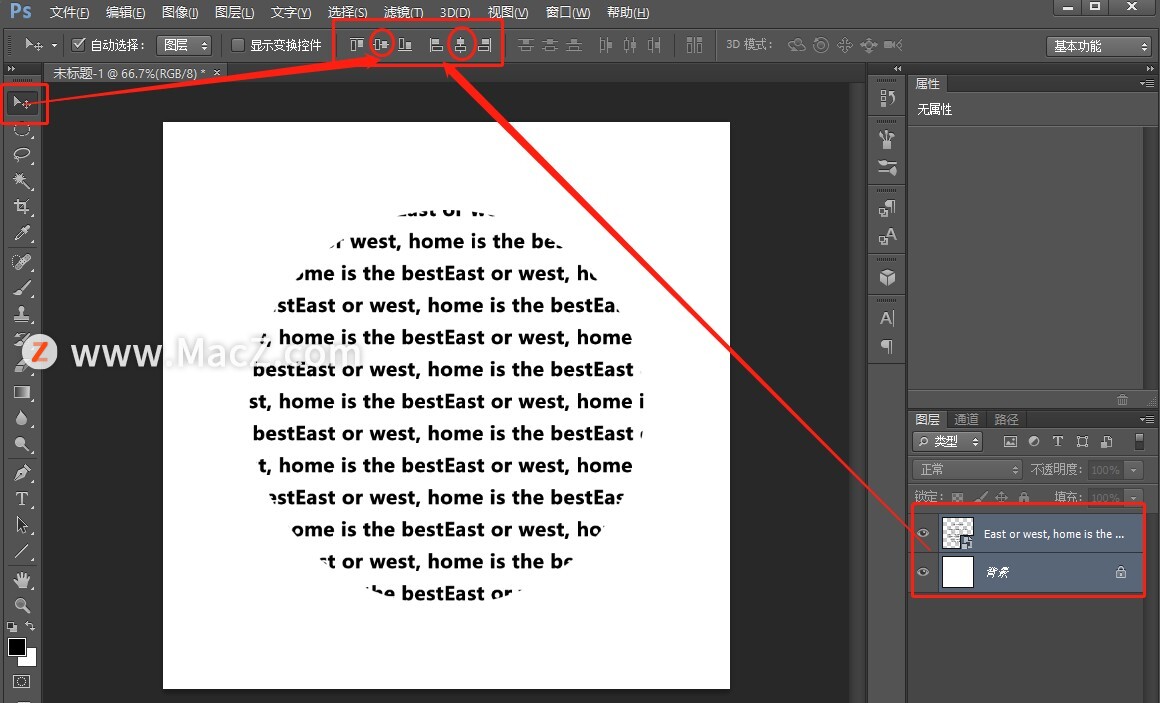Select the Zoom tool in toolbox
This screenshot has width=1160, height=703.
(x=22, y=605)
